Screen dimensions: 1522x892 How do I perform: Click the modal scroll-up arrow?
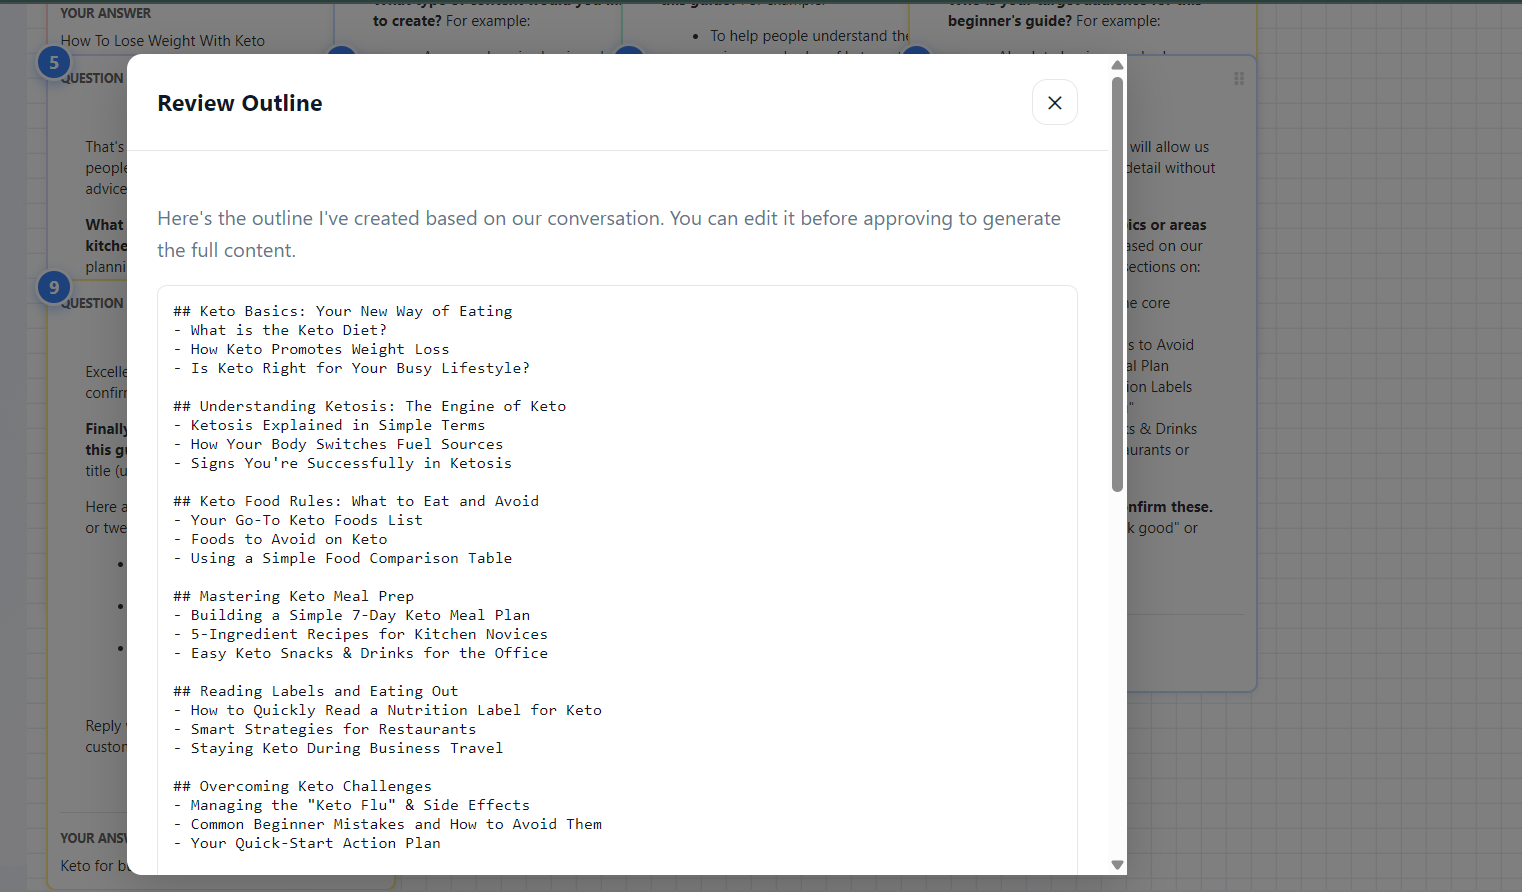(1117, 64)
